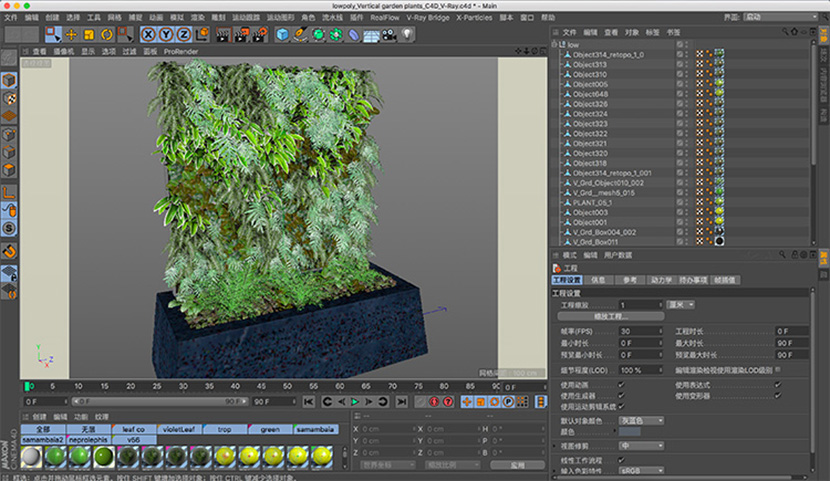The width and height of the screenshot is (830, 481).
Task: Open the 厘米 project scale unit dropdown
Action: click(x=680, y=305)
